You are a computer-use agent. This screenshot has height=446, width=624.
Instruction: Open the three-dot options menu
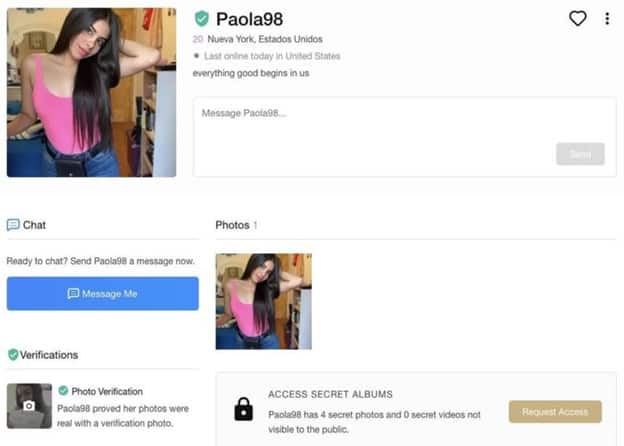(607, 19)
